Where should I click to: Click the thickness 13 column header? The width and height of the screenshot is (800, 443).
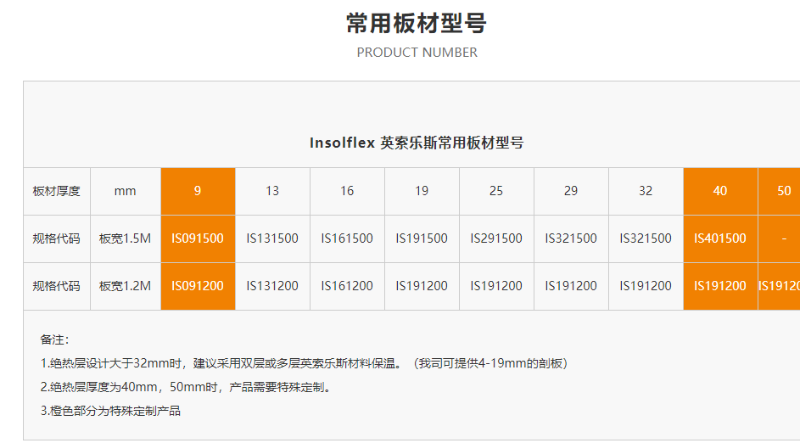272,191
